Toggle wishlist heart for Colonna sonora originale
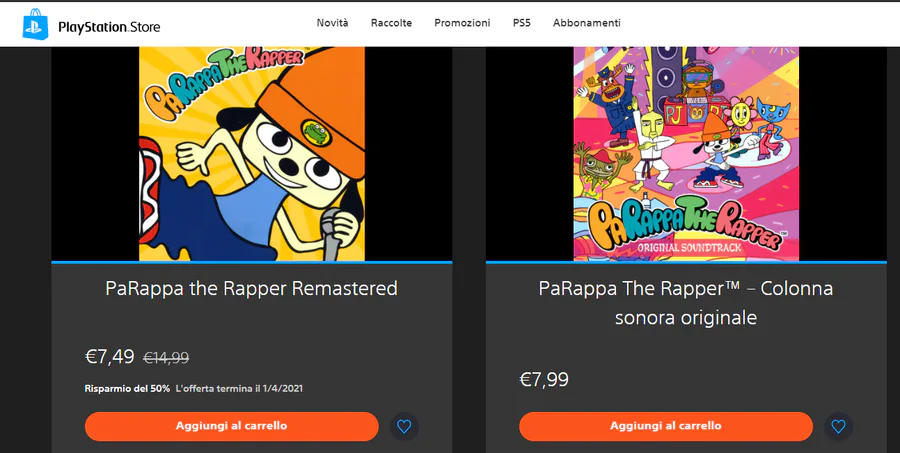900x453 pixels. tap(838, 427)
